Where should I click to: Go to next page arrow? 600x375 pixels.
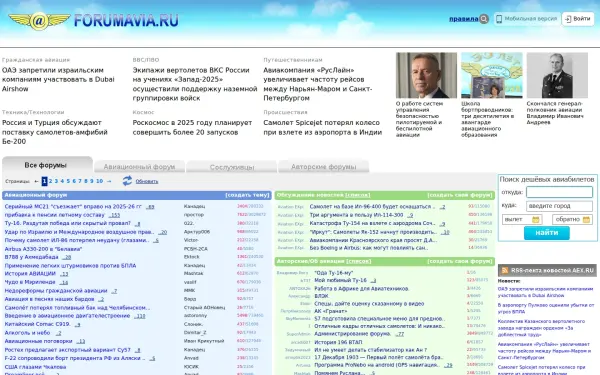pyautogui.click(x=109, y=181)
